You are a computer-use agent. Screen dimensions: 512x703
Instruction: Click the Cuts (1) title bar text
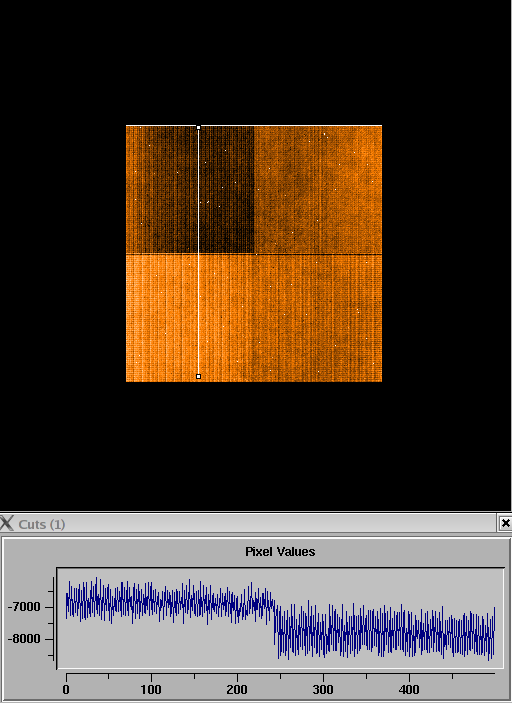42,524
